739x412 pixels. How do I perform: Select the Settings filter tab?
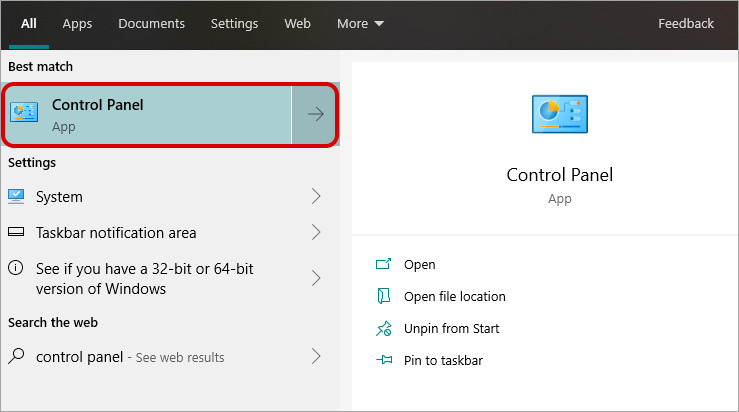point(234,24)
